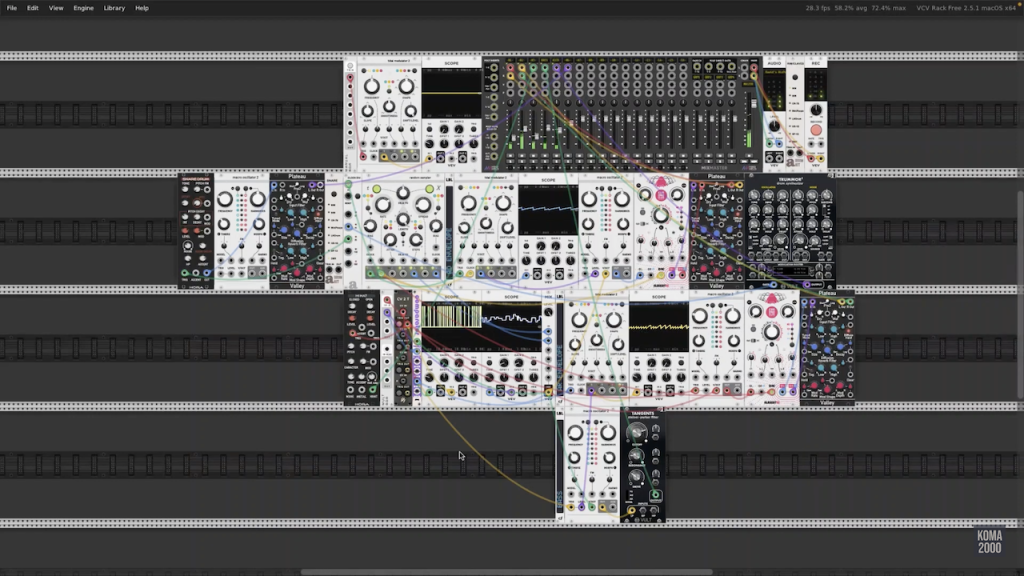Click Time knob on top-row Scope

[429, 144]
